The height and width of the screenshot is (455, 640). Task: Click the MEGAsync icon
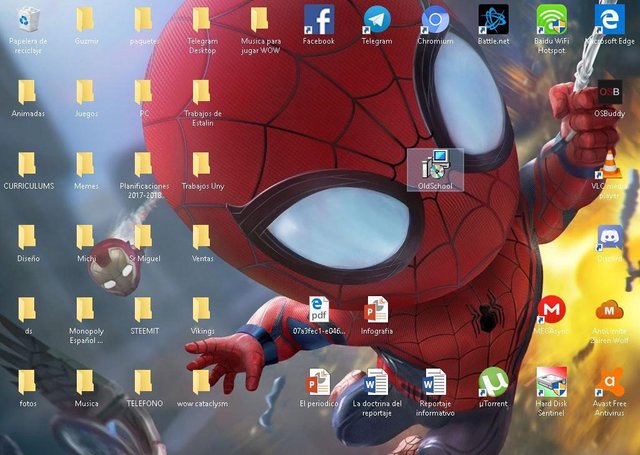pos(551,310)
